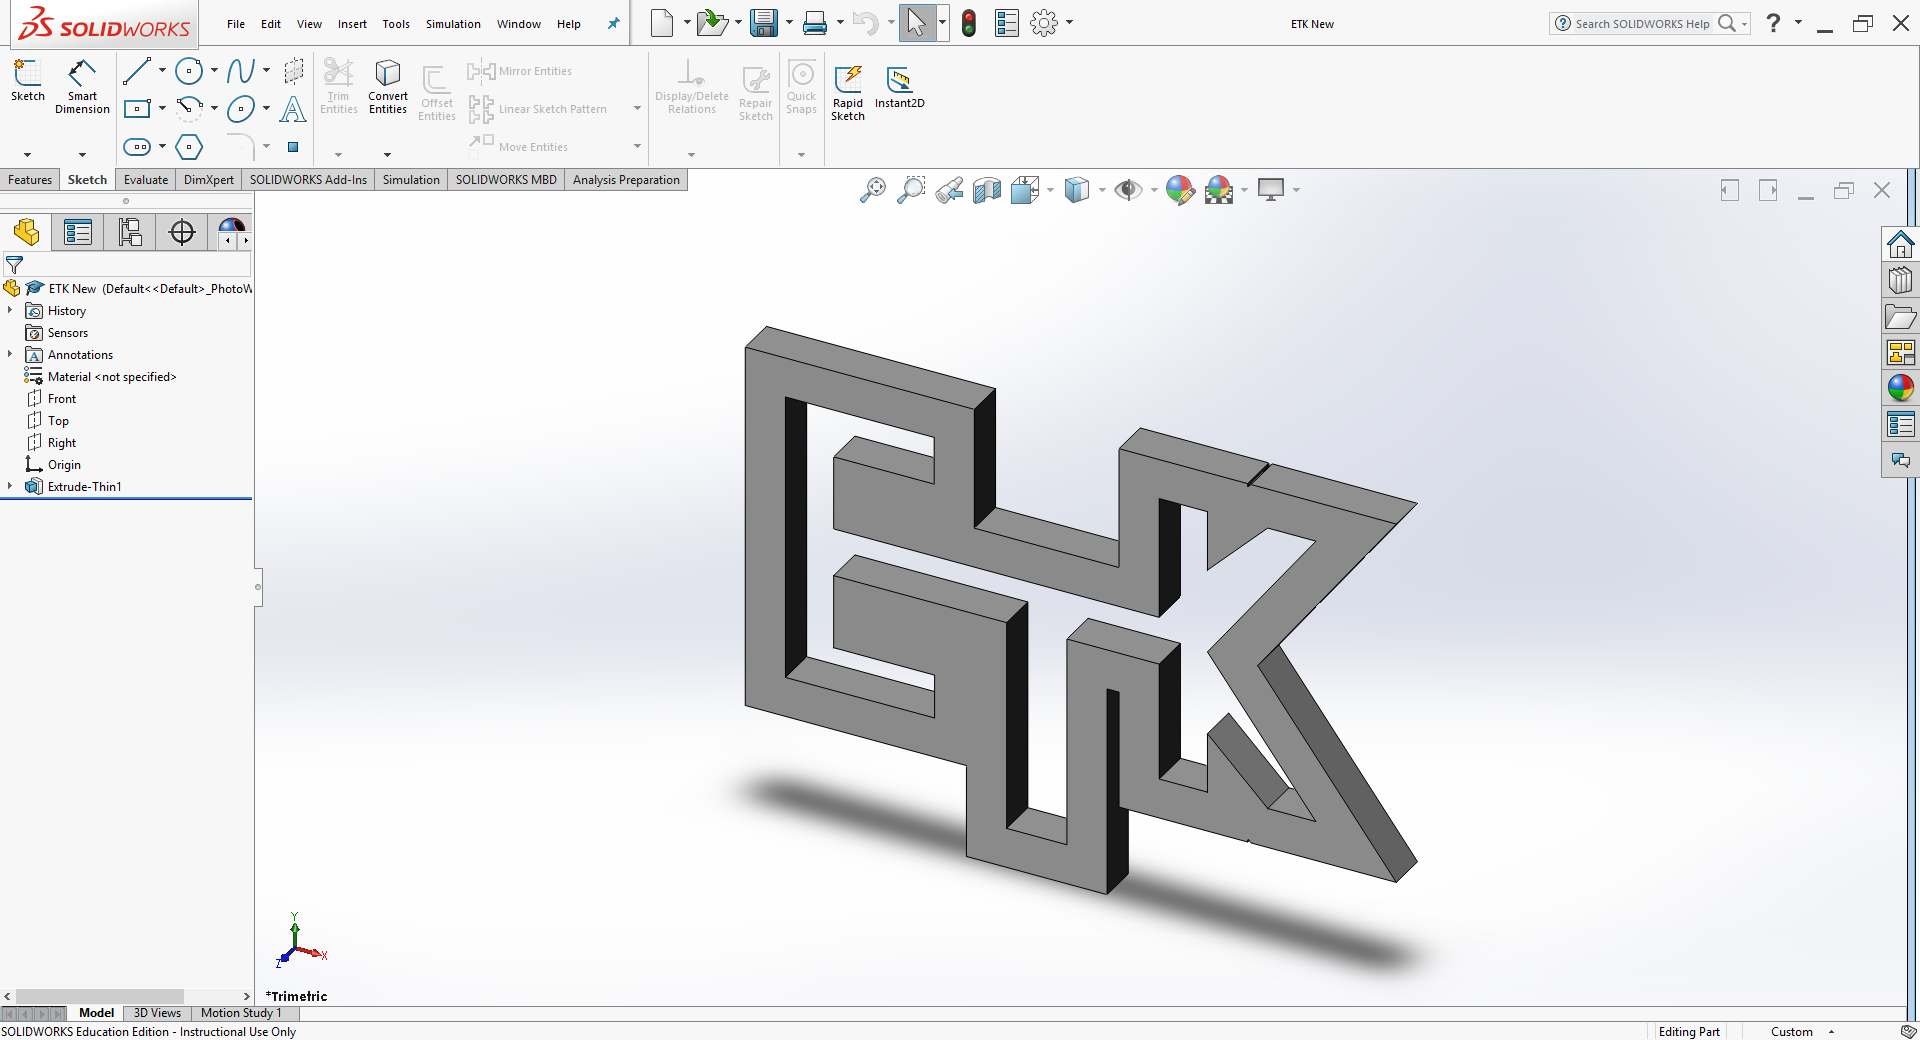Open the Motion Study 1 tab
The height and width of the screenshot is (1040, 1920).
[x=241, y=1013]
